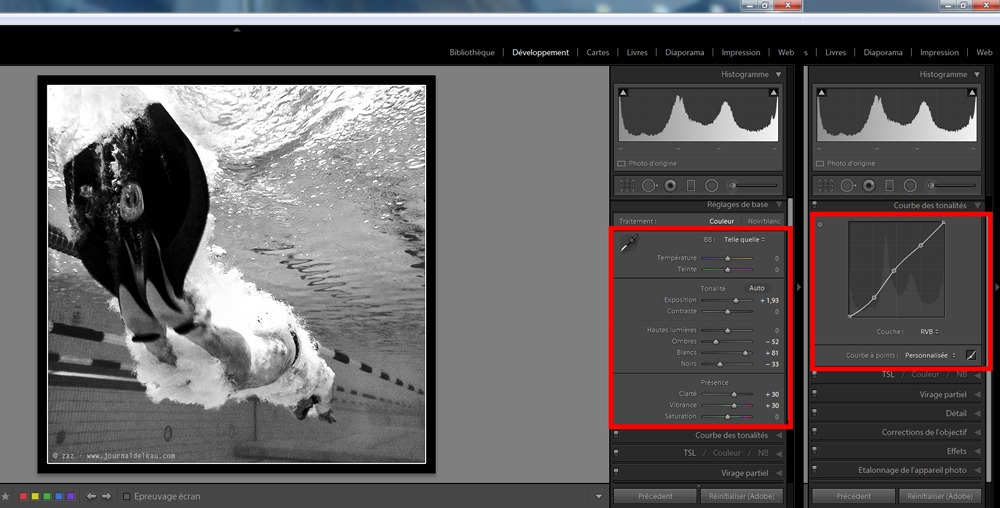Toggle the collapsed Courbe des tonalités panel switch
The width and height of the screenshot is (1000, 508).
616,435
